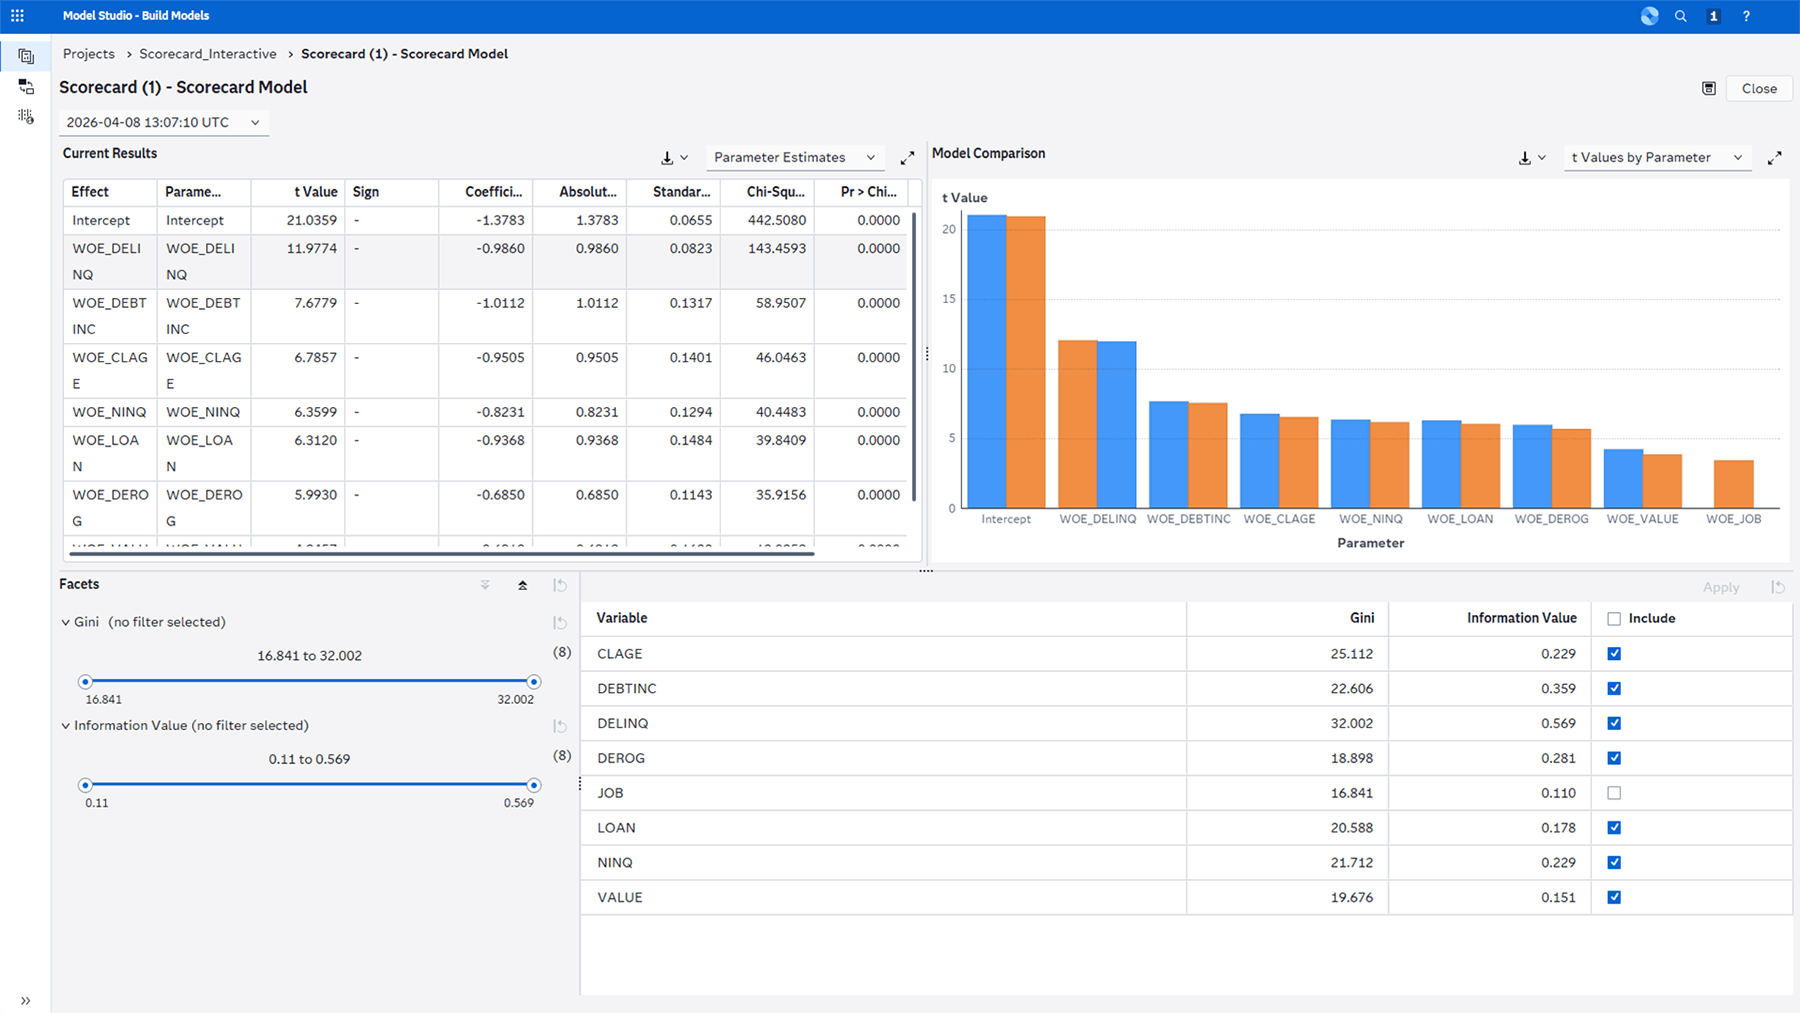Viewport: 1800px width, 1013px height.
Task: Uncheck the Include checkbox for DELINQ
Action: [1613, 723]
